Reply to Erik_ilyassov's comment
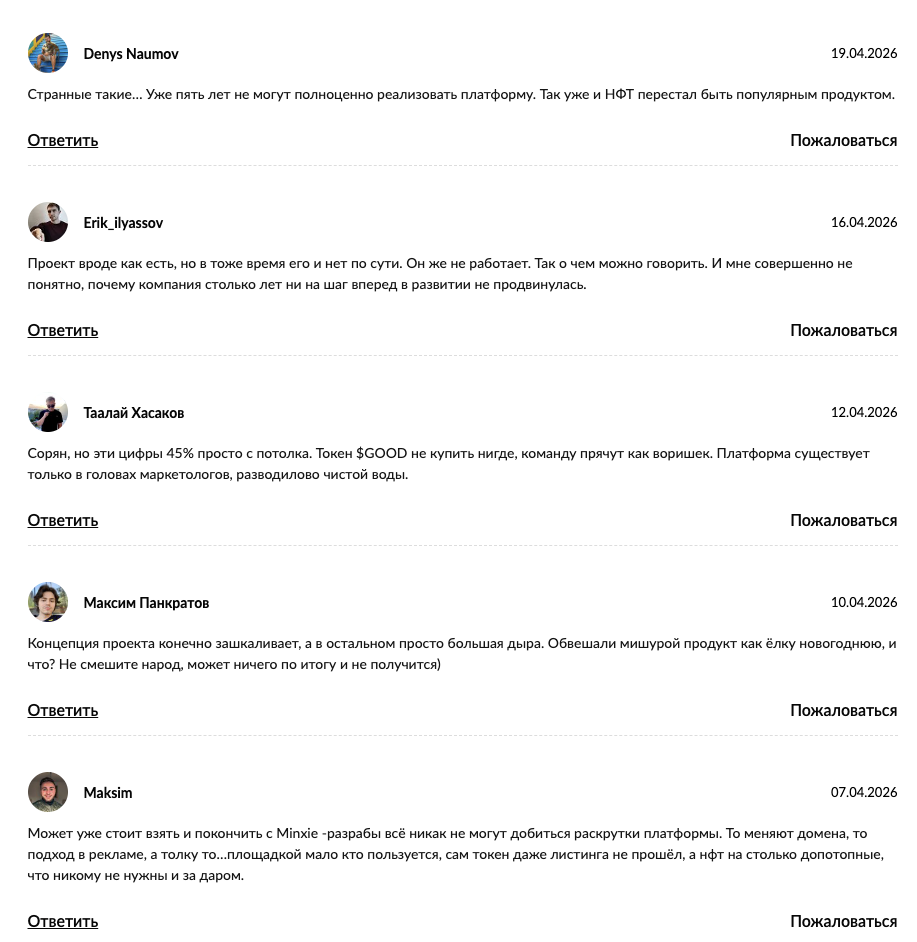The height and width of the screenshot is (942, 917). 62,330
